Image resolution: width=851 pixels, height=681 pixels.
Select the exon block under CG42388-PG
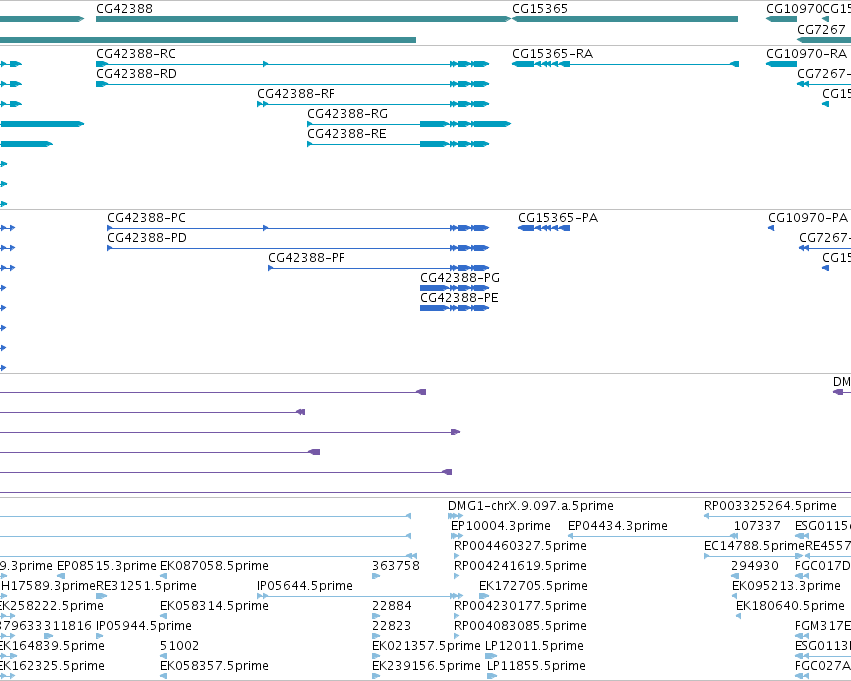(x=454, y=288)
